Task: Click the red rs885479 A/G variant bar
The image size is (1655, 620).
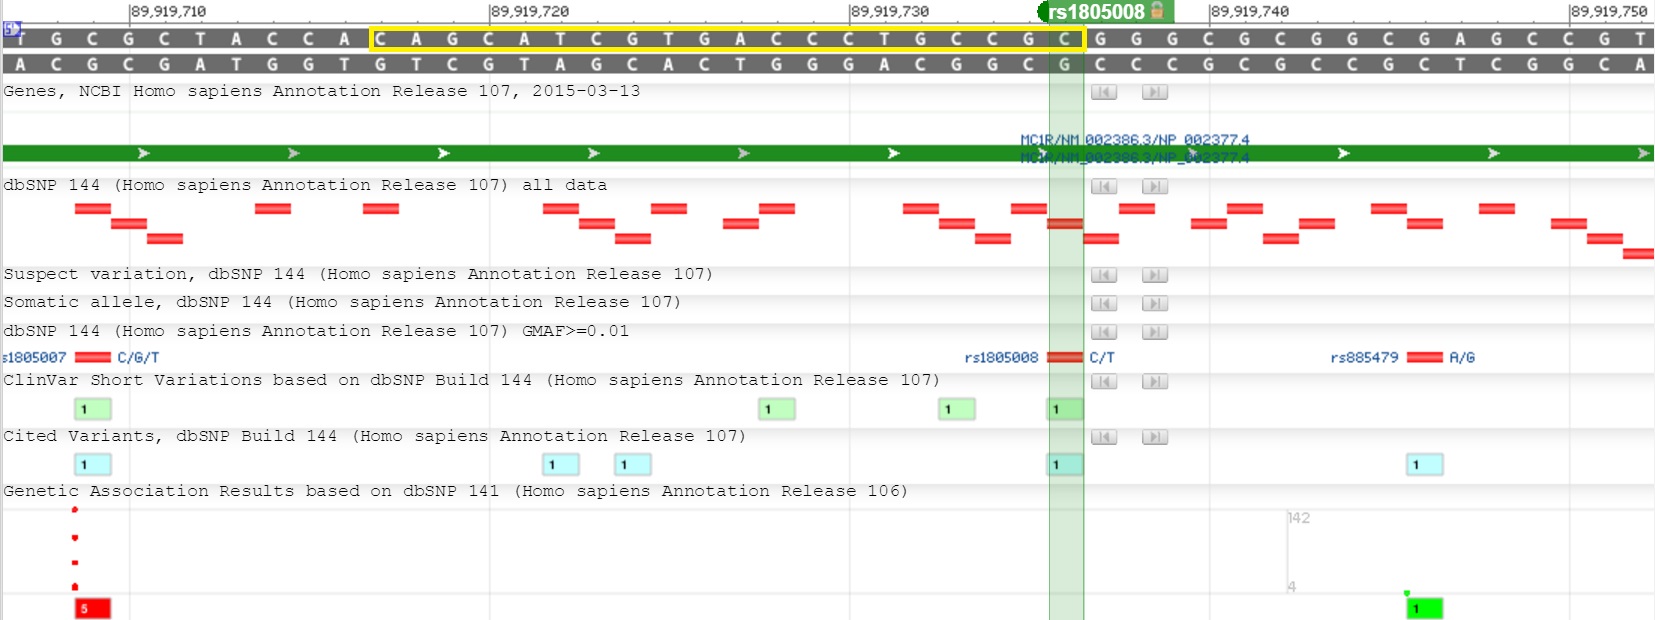Action: [1424, 357]
